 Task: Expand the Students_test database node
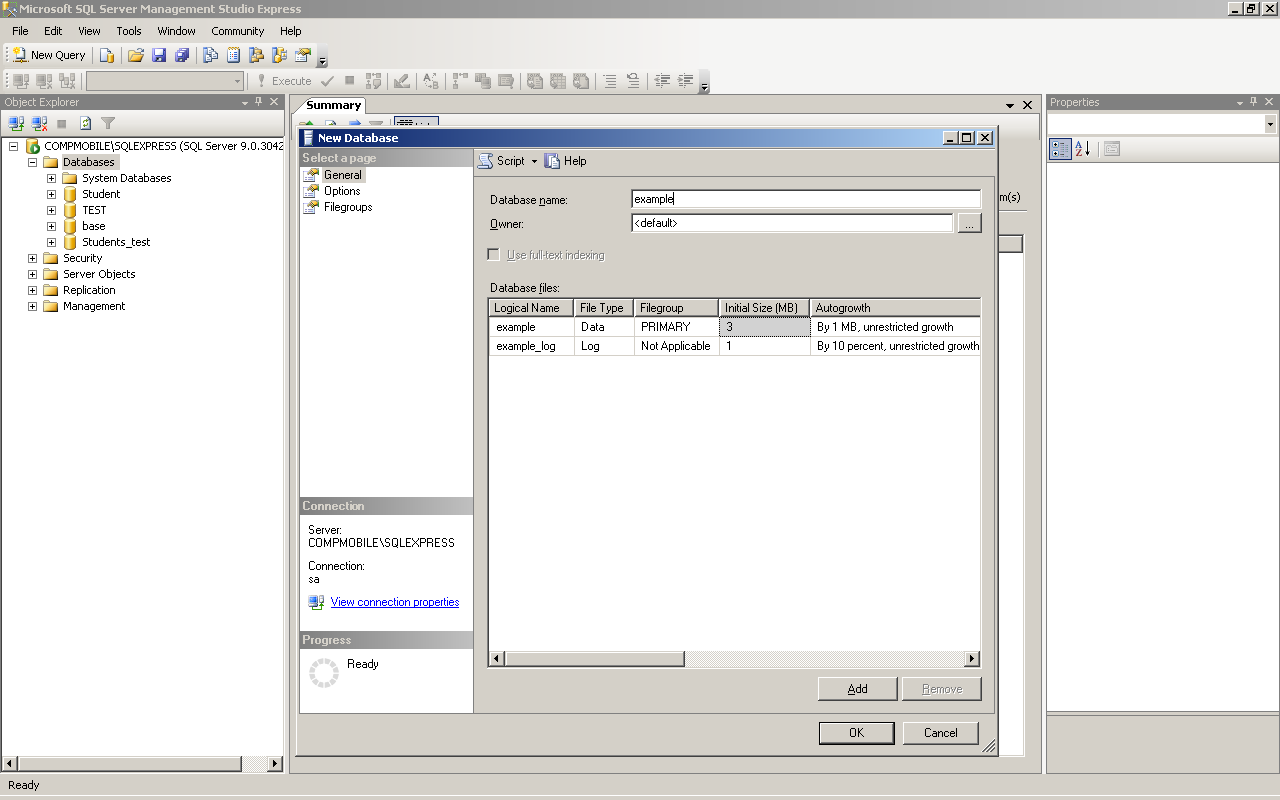click(51, 242)
